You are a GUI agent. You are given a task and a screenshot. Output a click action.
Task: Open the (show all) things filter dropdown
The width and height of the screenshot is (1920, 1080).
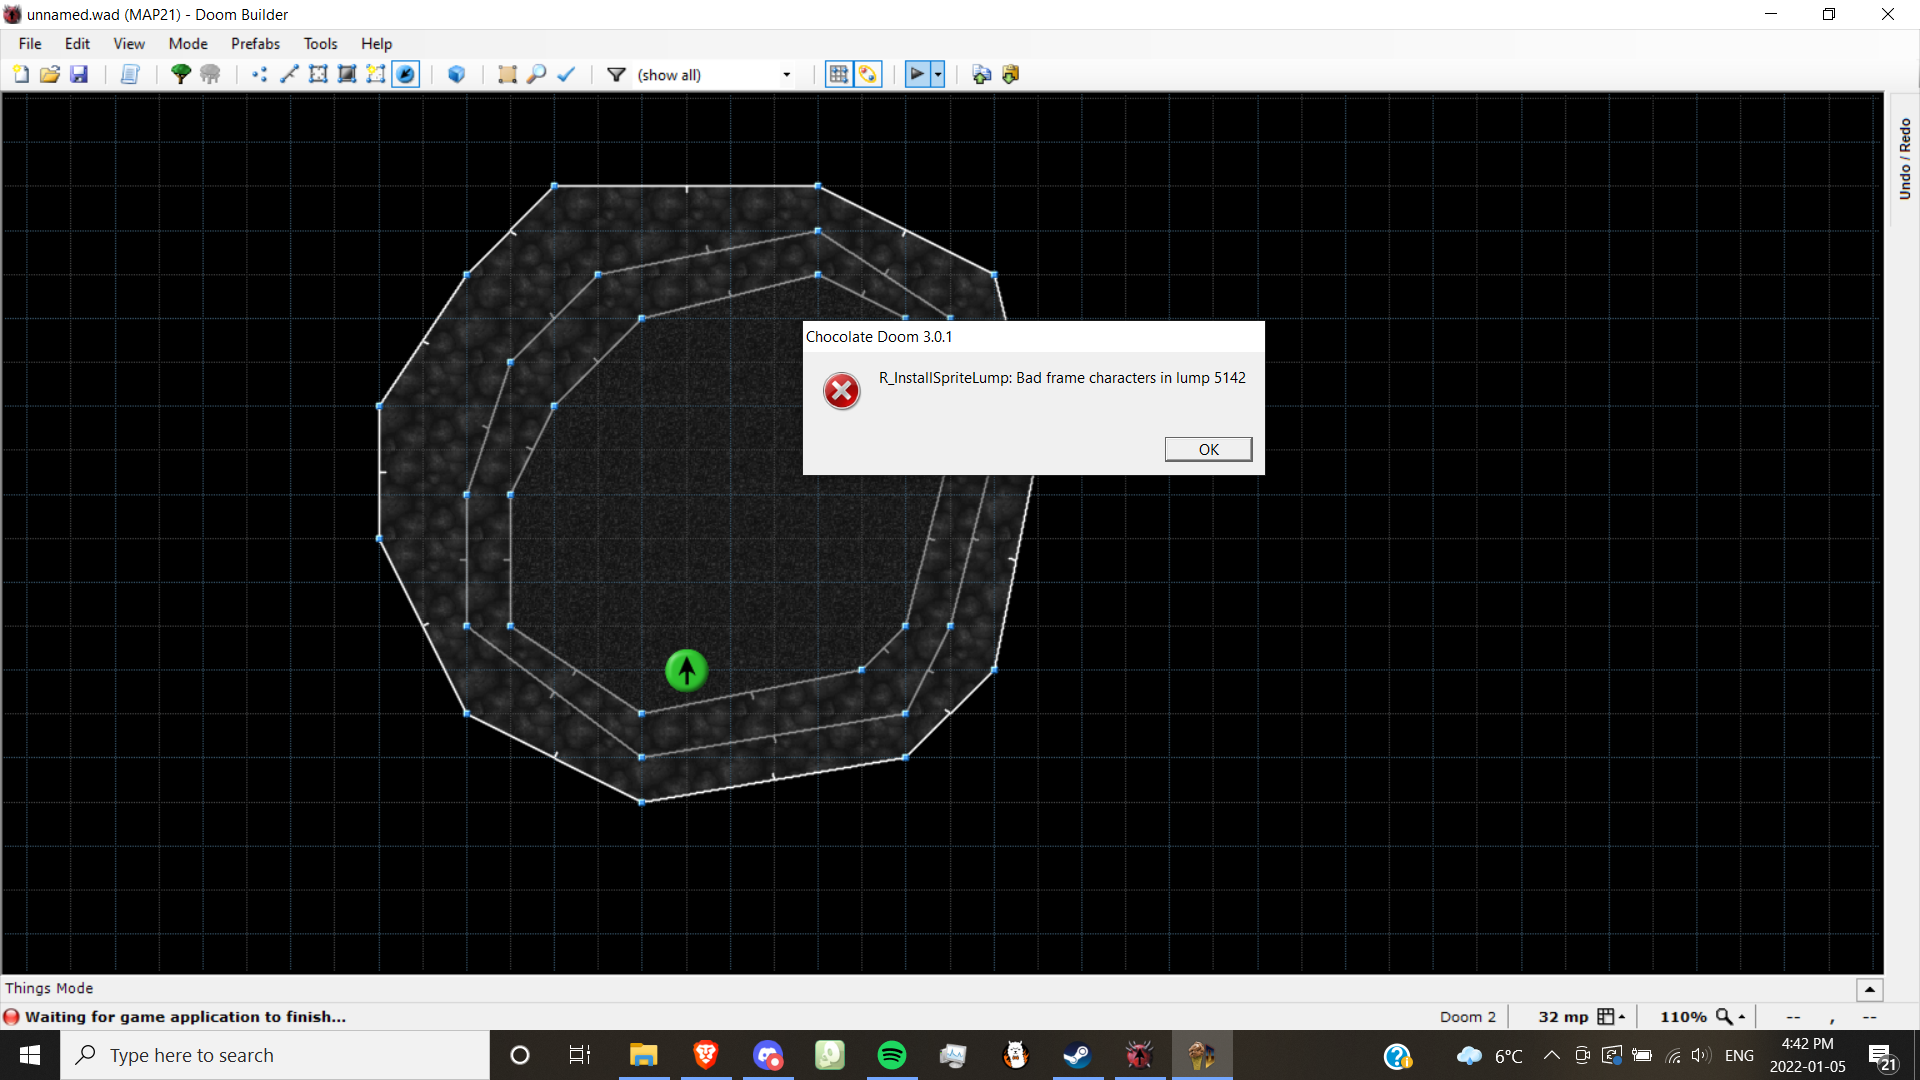point(715,74)
